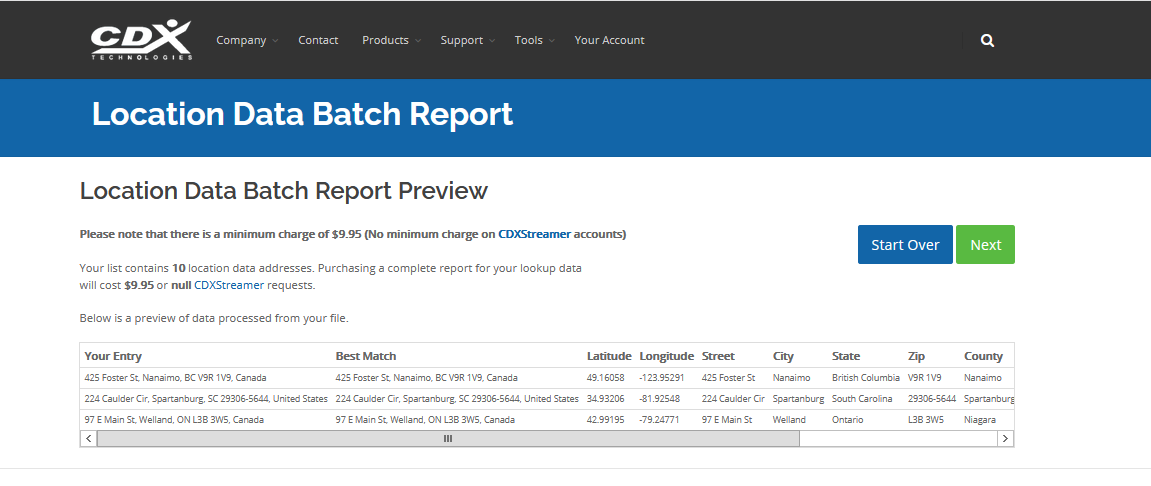
Task: Click the Niagara county cell
Action: click(980, 420)
